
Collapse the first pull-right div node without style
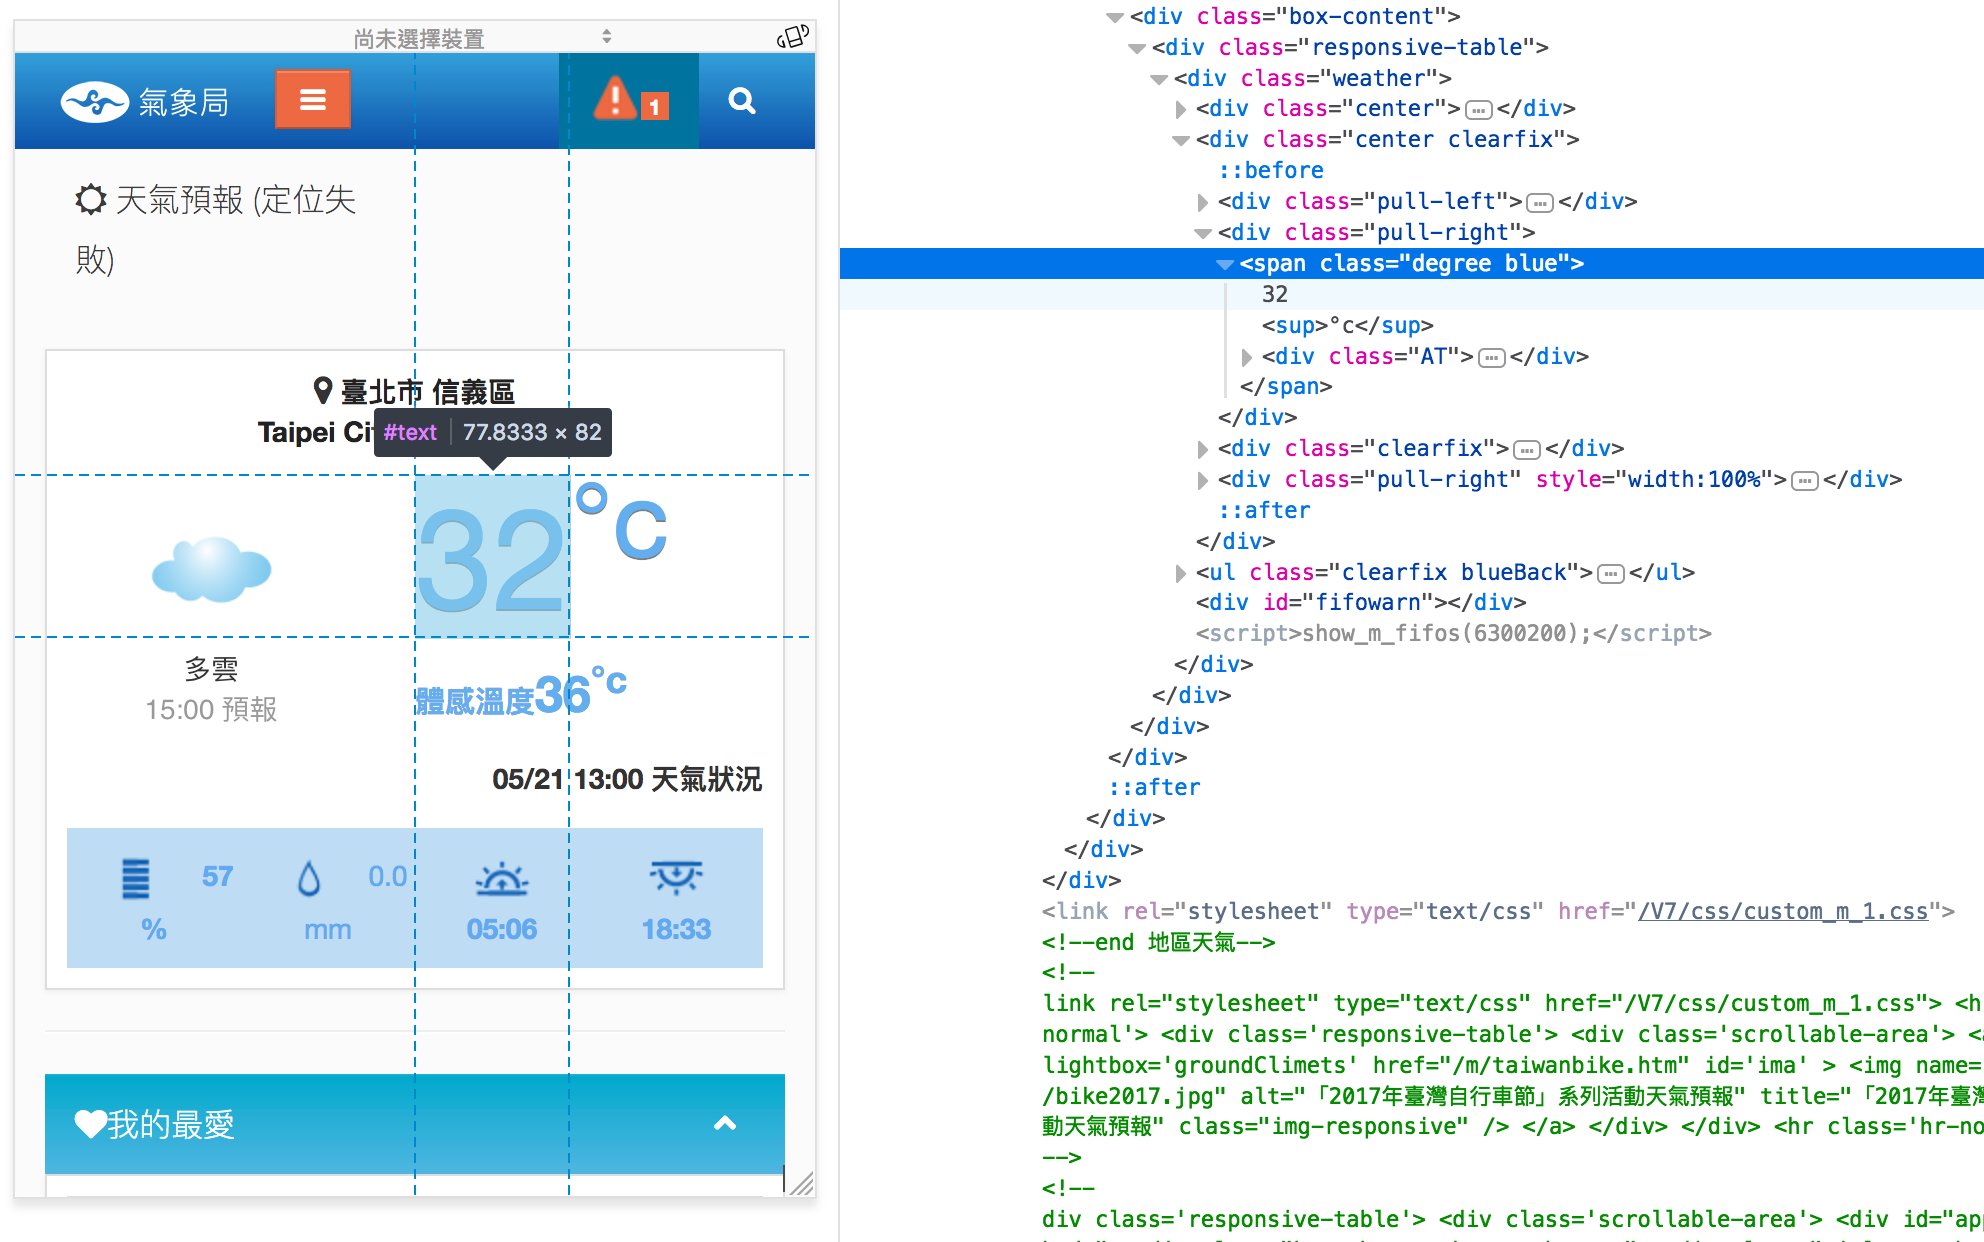point(1203,233)
